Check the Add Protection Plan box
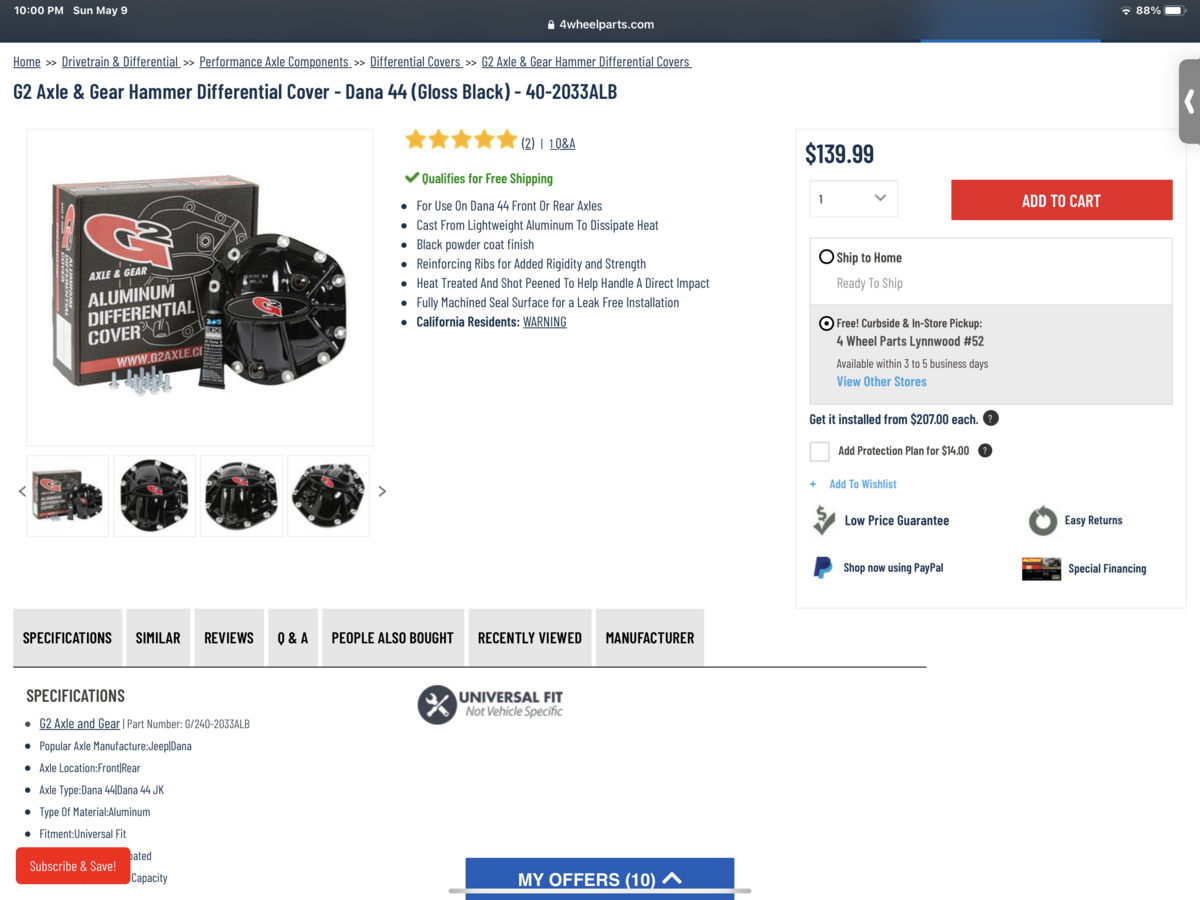 point(820,451)
